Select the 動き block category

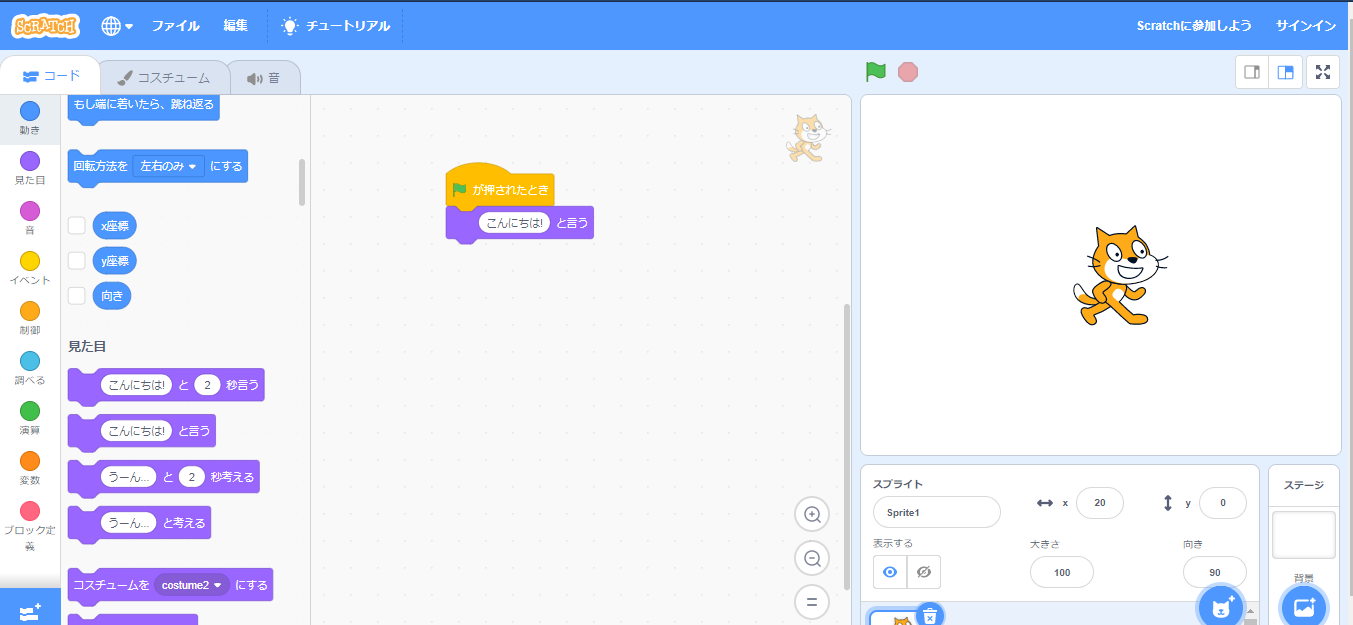click(30, 118)
